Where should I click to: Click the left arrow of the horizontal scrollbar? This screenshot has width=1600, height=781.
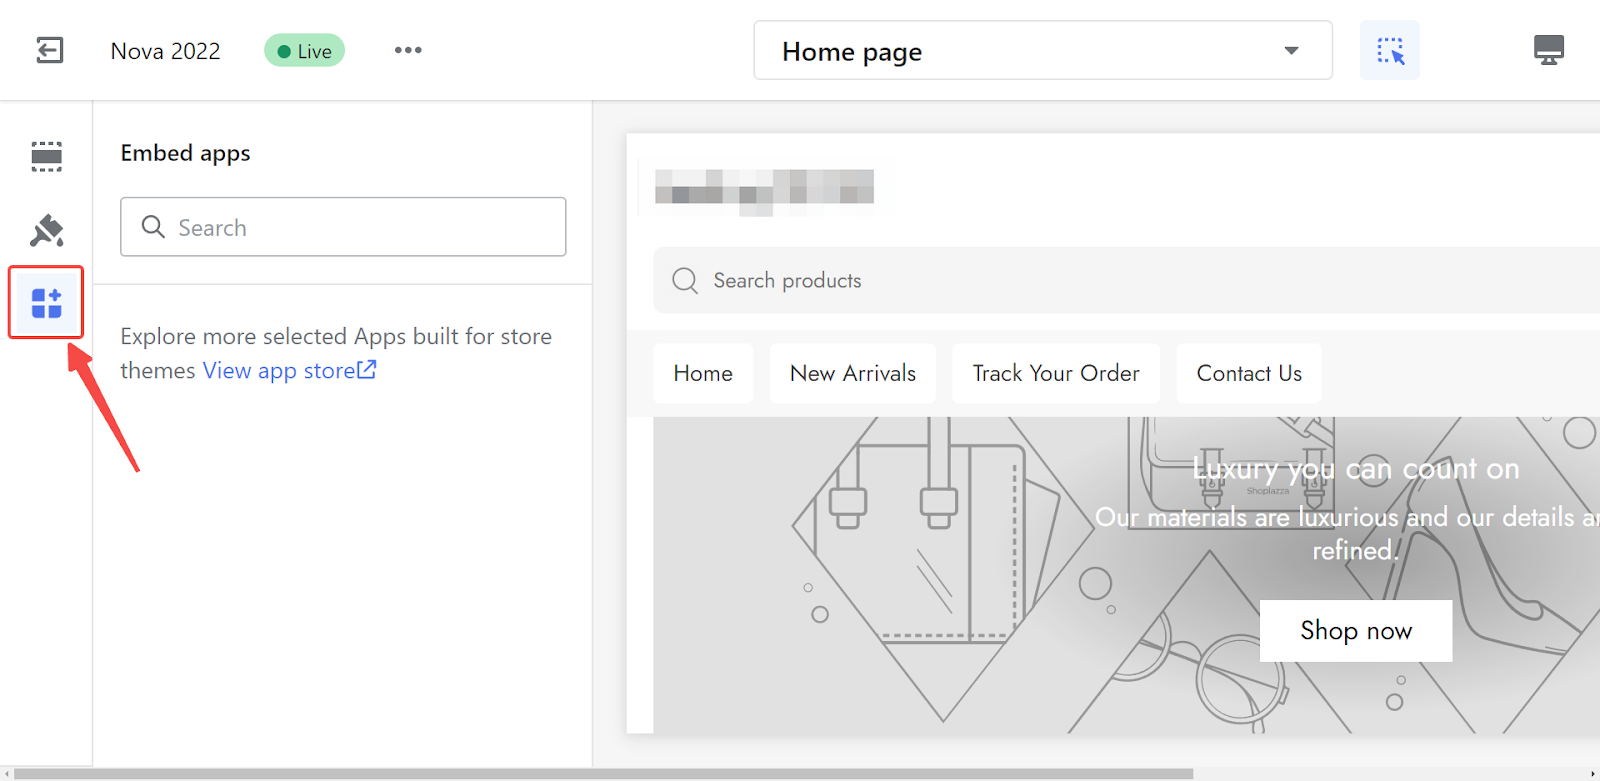(6, 774)
